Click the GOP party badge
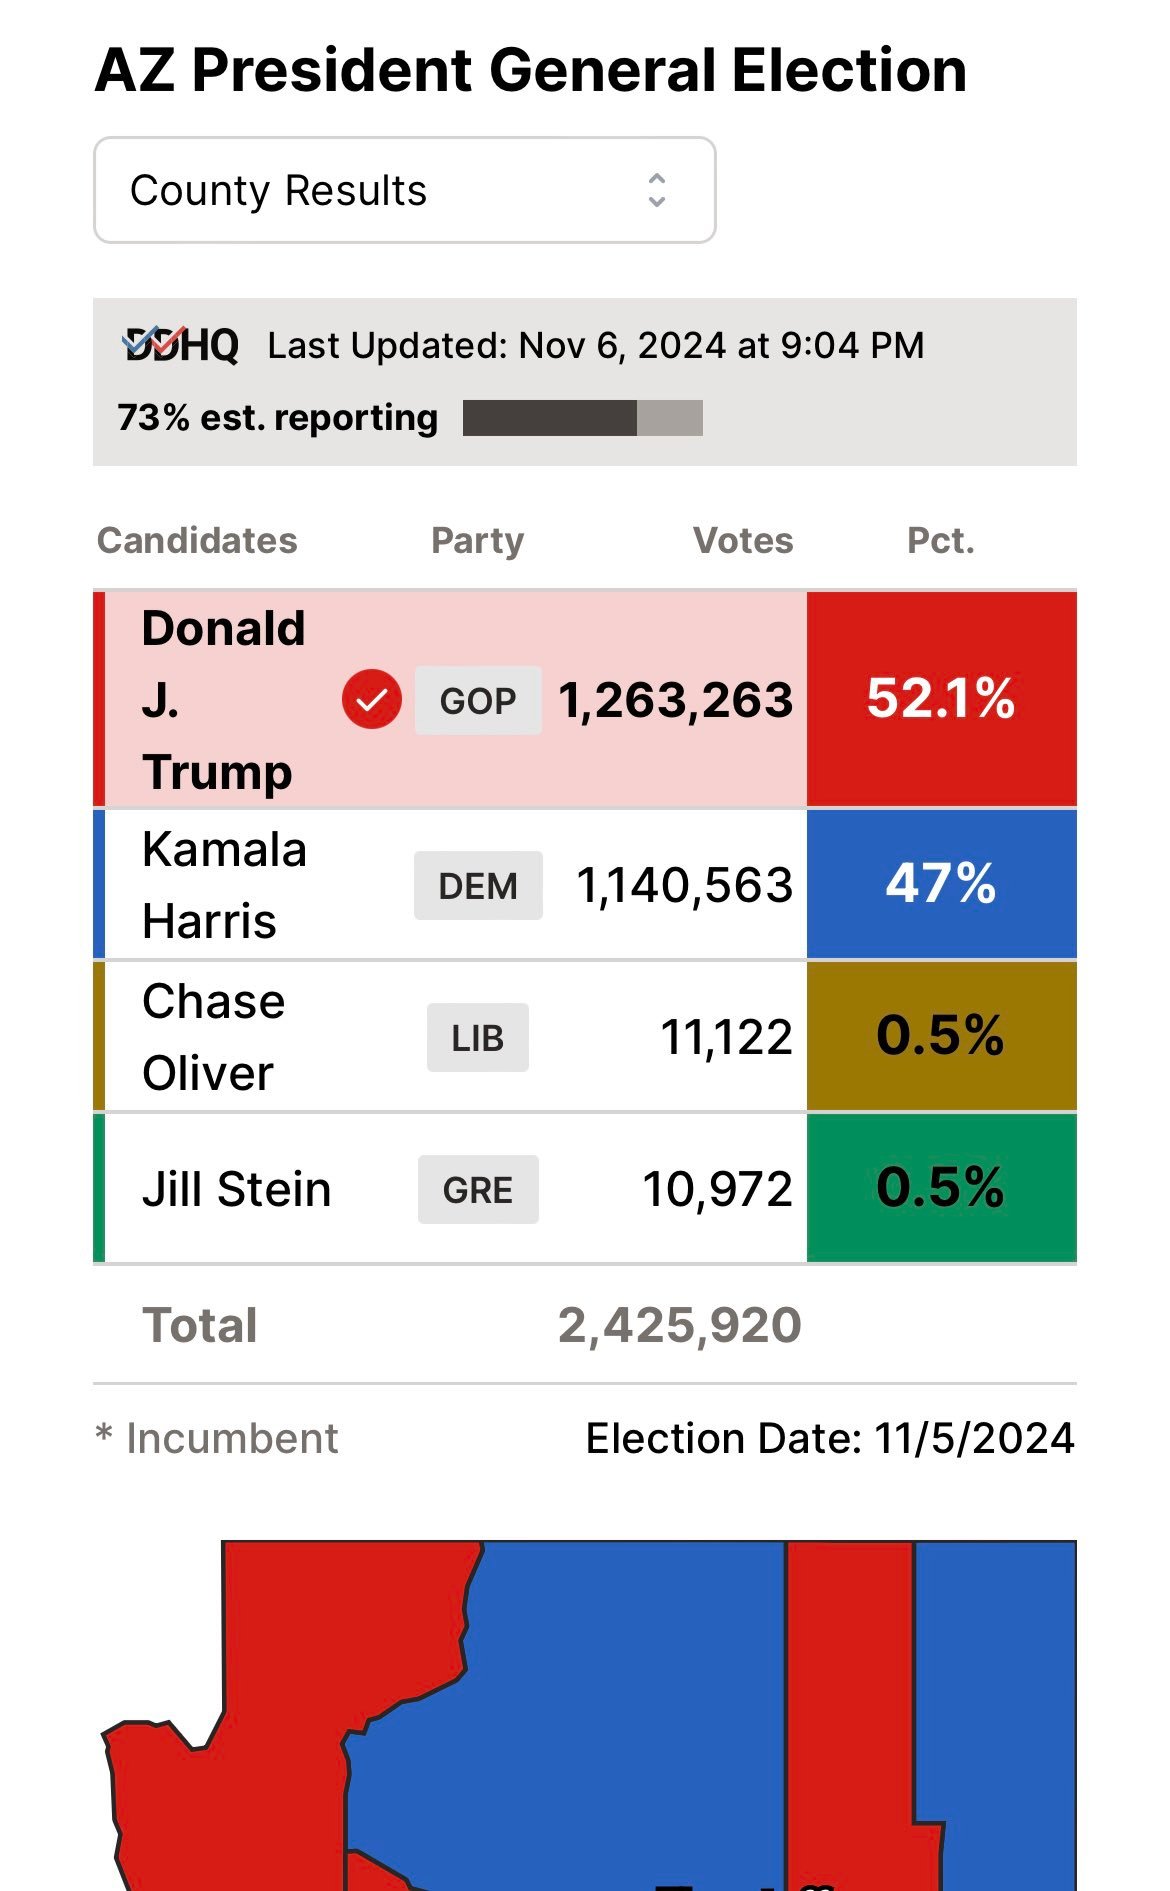 click(478, 700)
